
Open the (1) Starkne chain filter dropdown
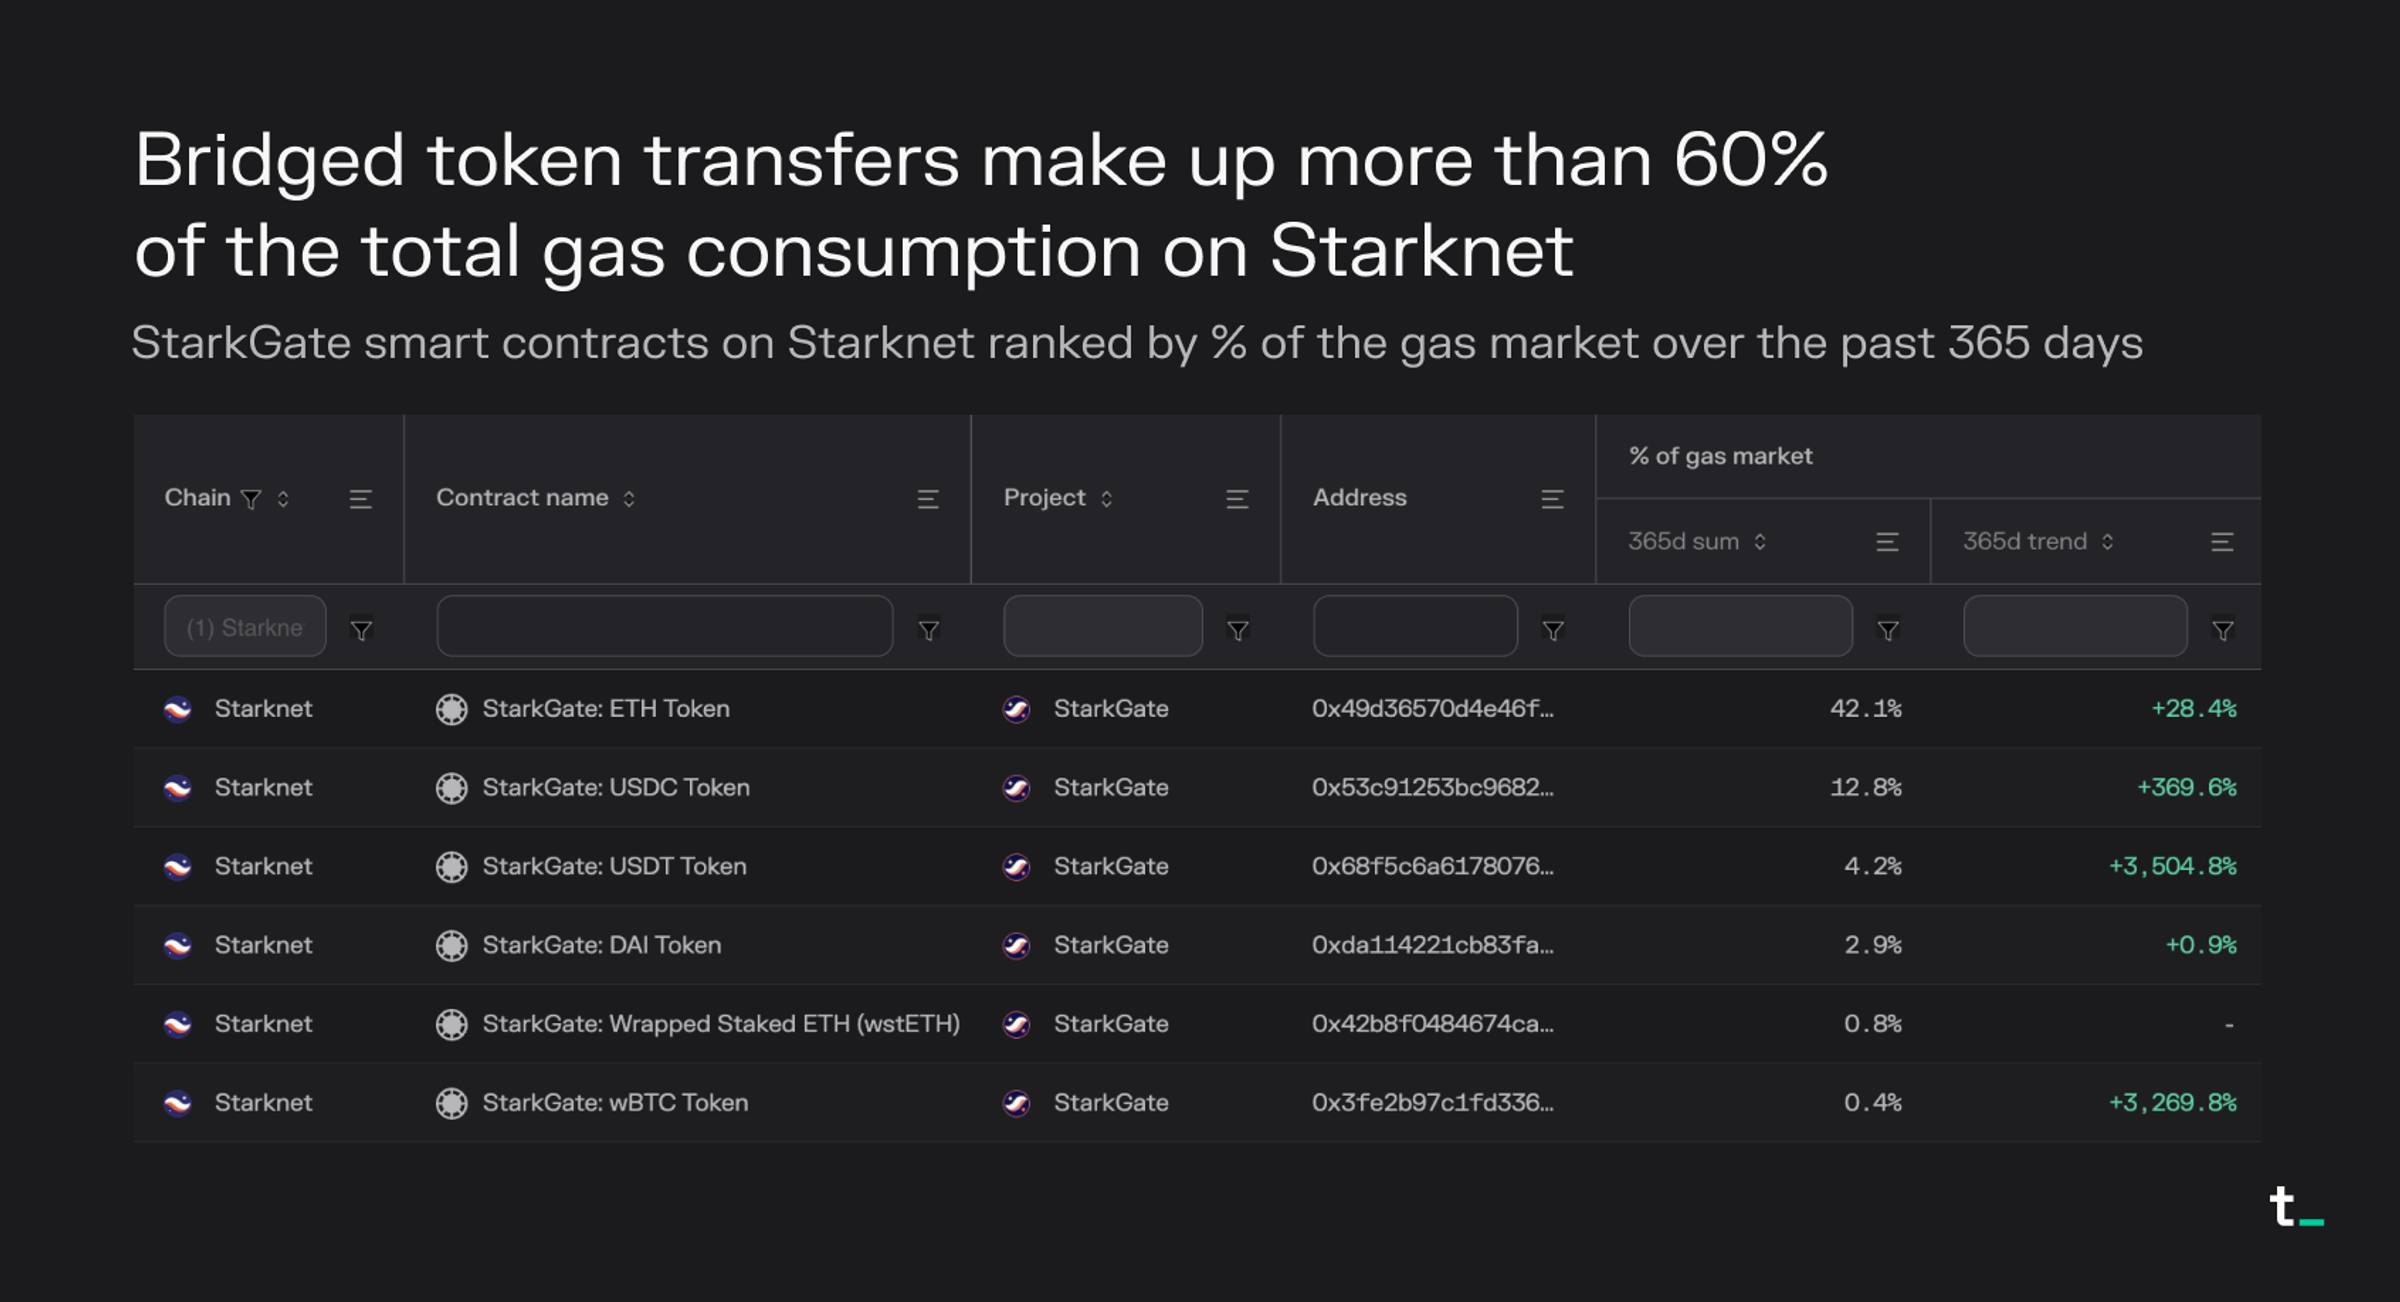245,627
